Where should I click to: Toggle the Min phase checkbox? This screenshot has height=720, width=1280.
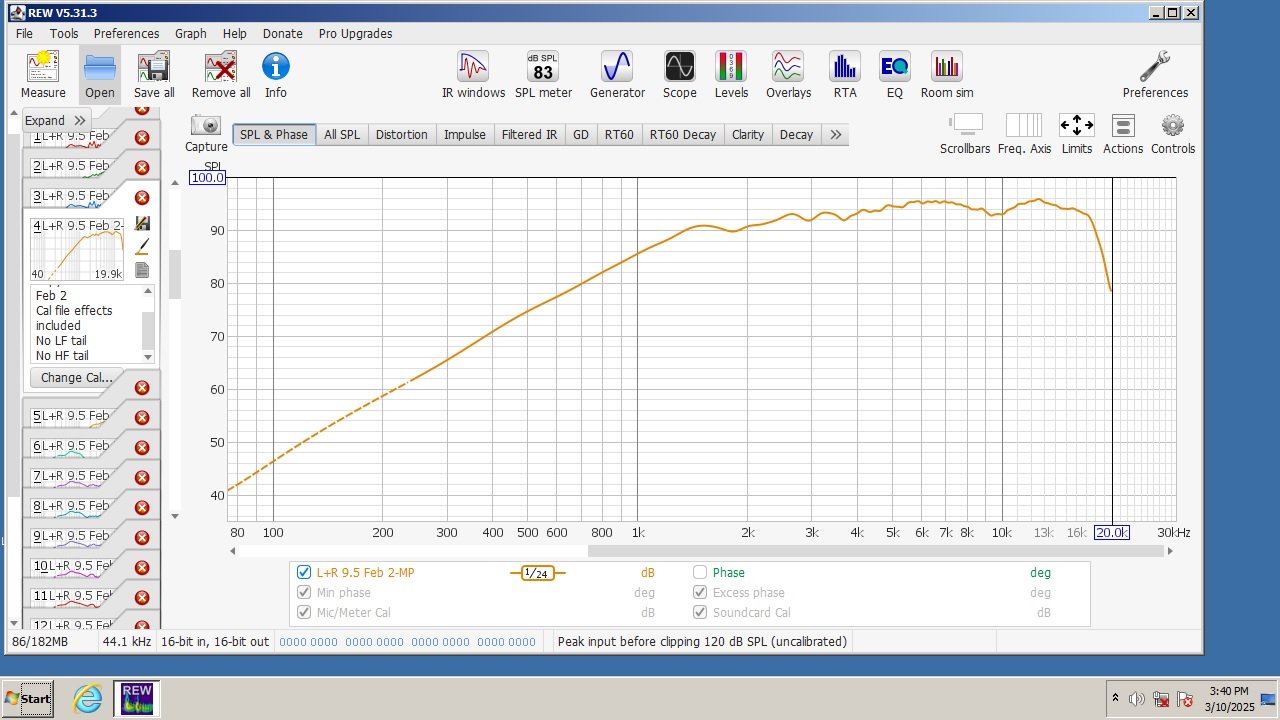tap(304, 593)
